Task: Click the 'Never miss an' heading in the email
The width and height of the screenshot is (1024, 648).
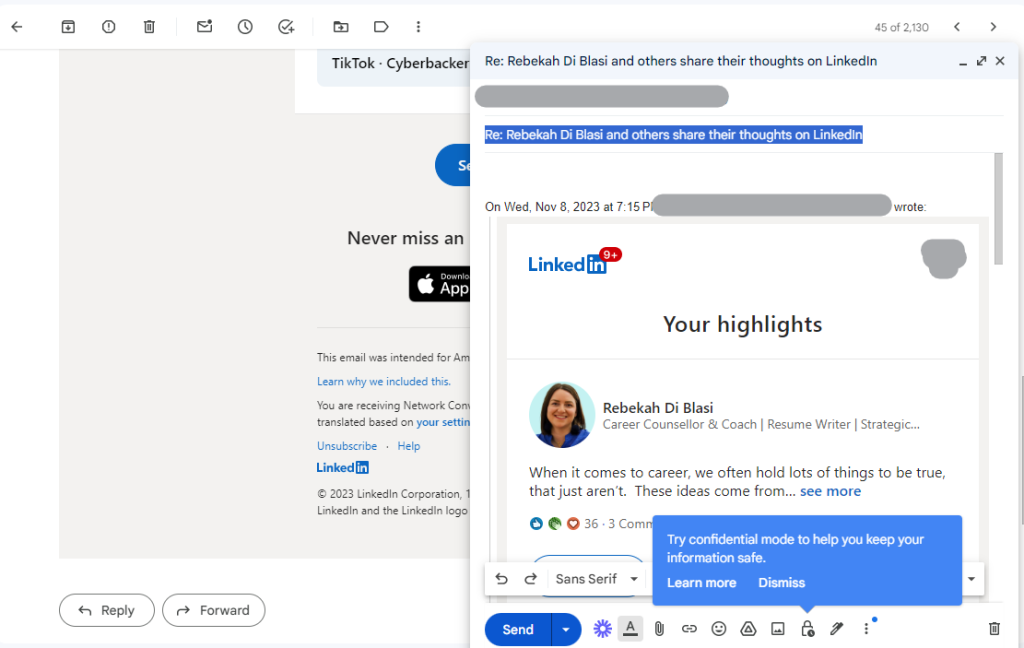Action: 406,238
